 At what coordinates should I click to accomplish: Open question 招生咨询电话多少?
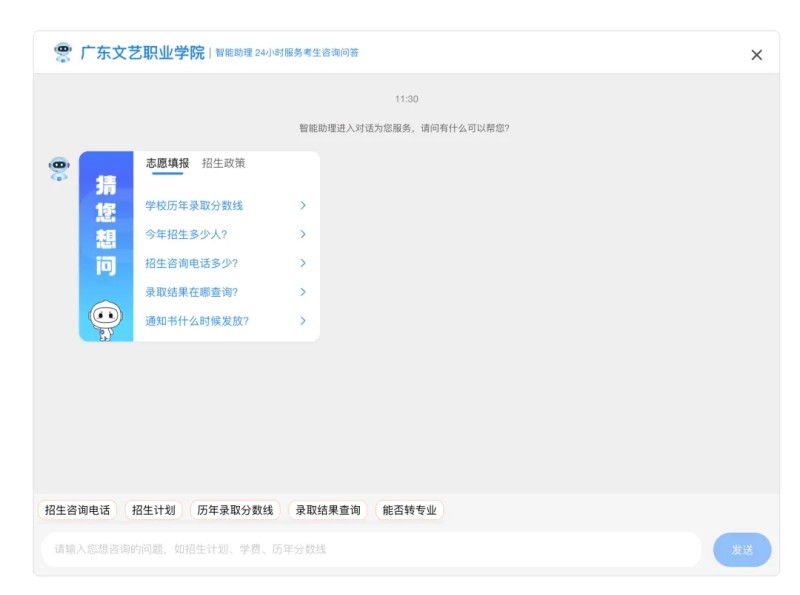pyautogui.click(x=191, y=264)
